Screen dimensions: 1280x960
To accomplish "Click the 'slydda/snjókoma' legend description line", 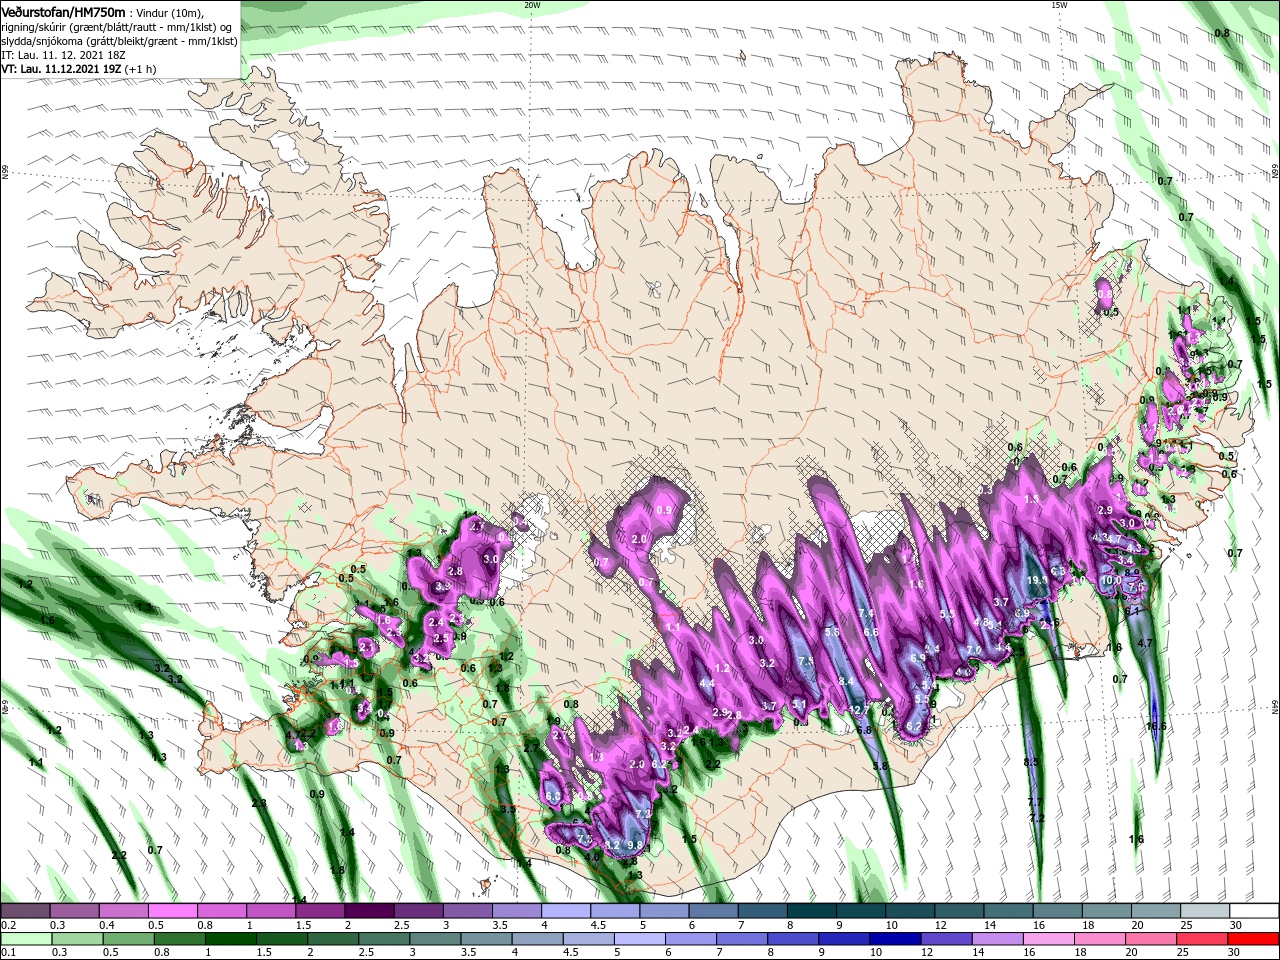I will [x=119, y=41].
